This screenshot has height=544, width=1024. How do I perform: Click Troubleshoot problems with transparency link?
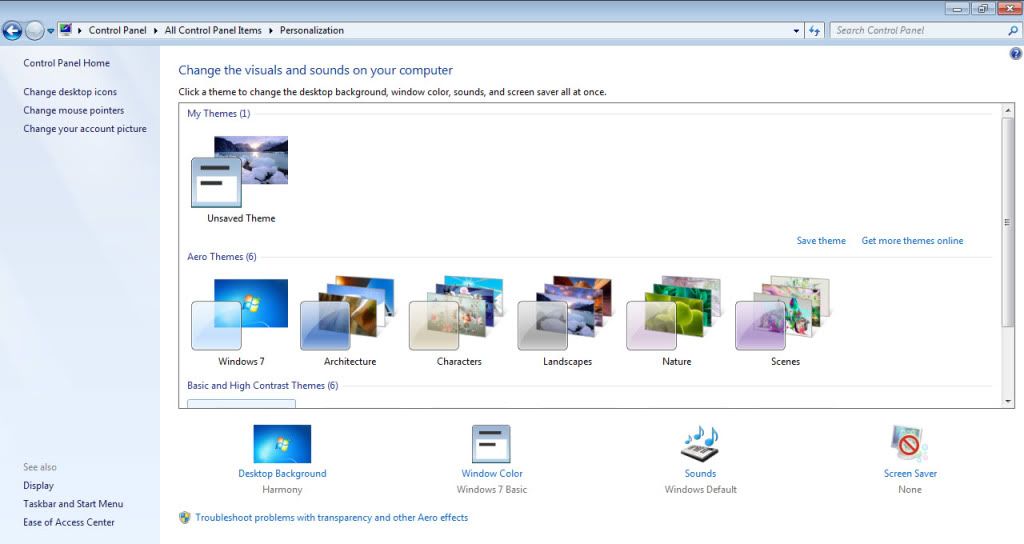coord(332,518)
